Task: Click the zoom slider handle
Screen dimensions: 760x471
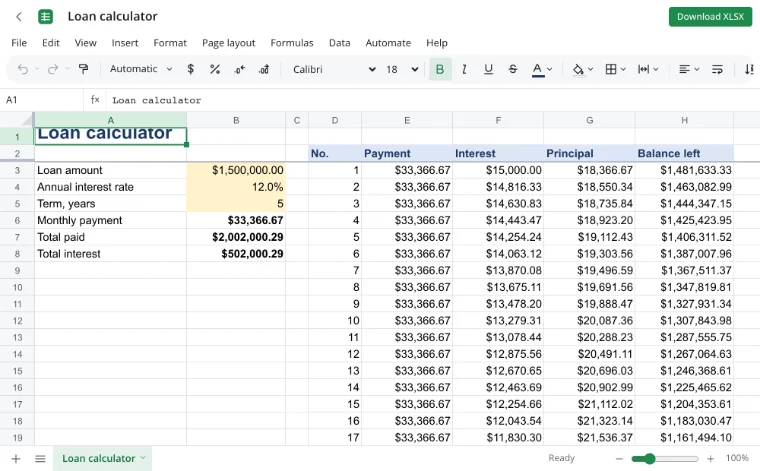Action: click(649, 458)
